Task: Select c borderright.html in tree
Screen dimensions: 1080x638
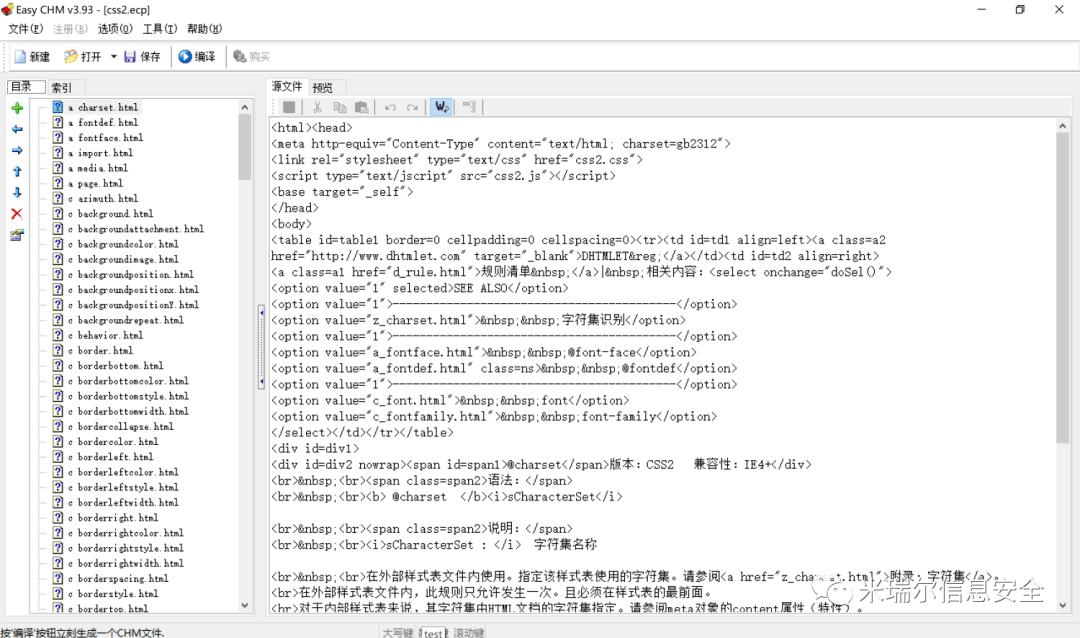Action: click(x=113, y=517)
